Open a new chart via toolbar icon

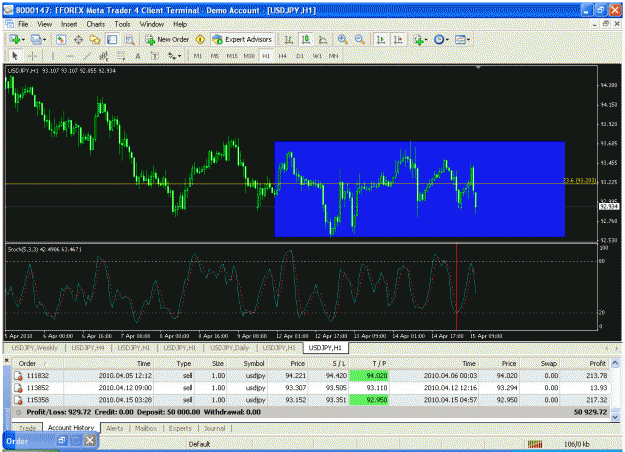coord(15,39)
